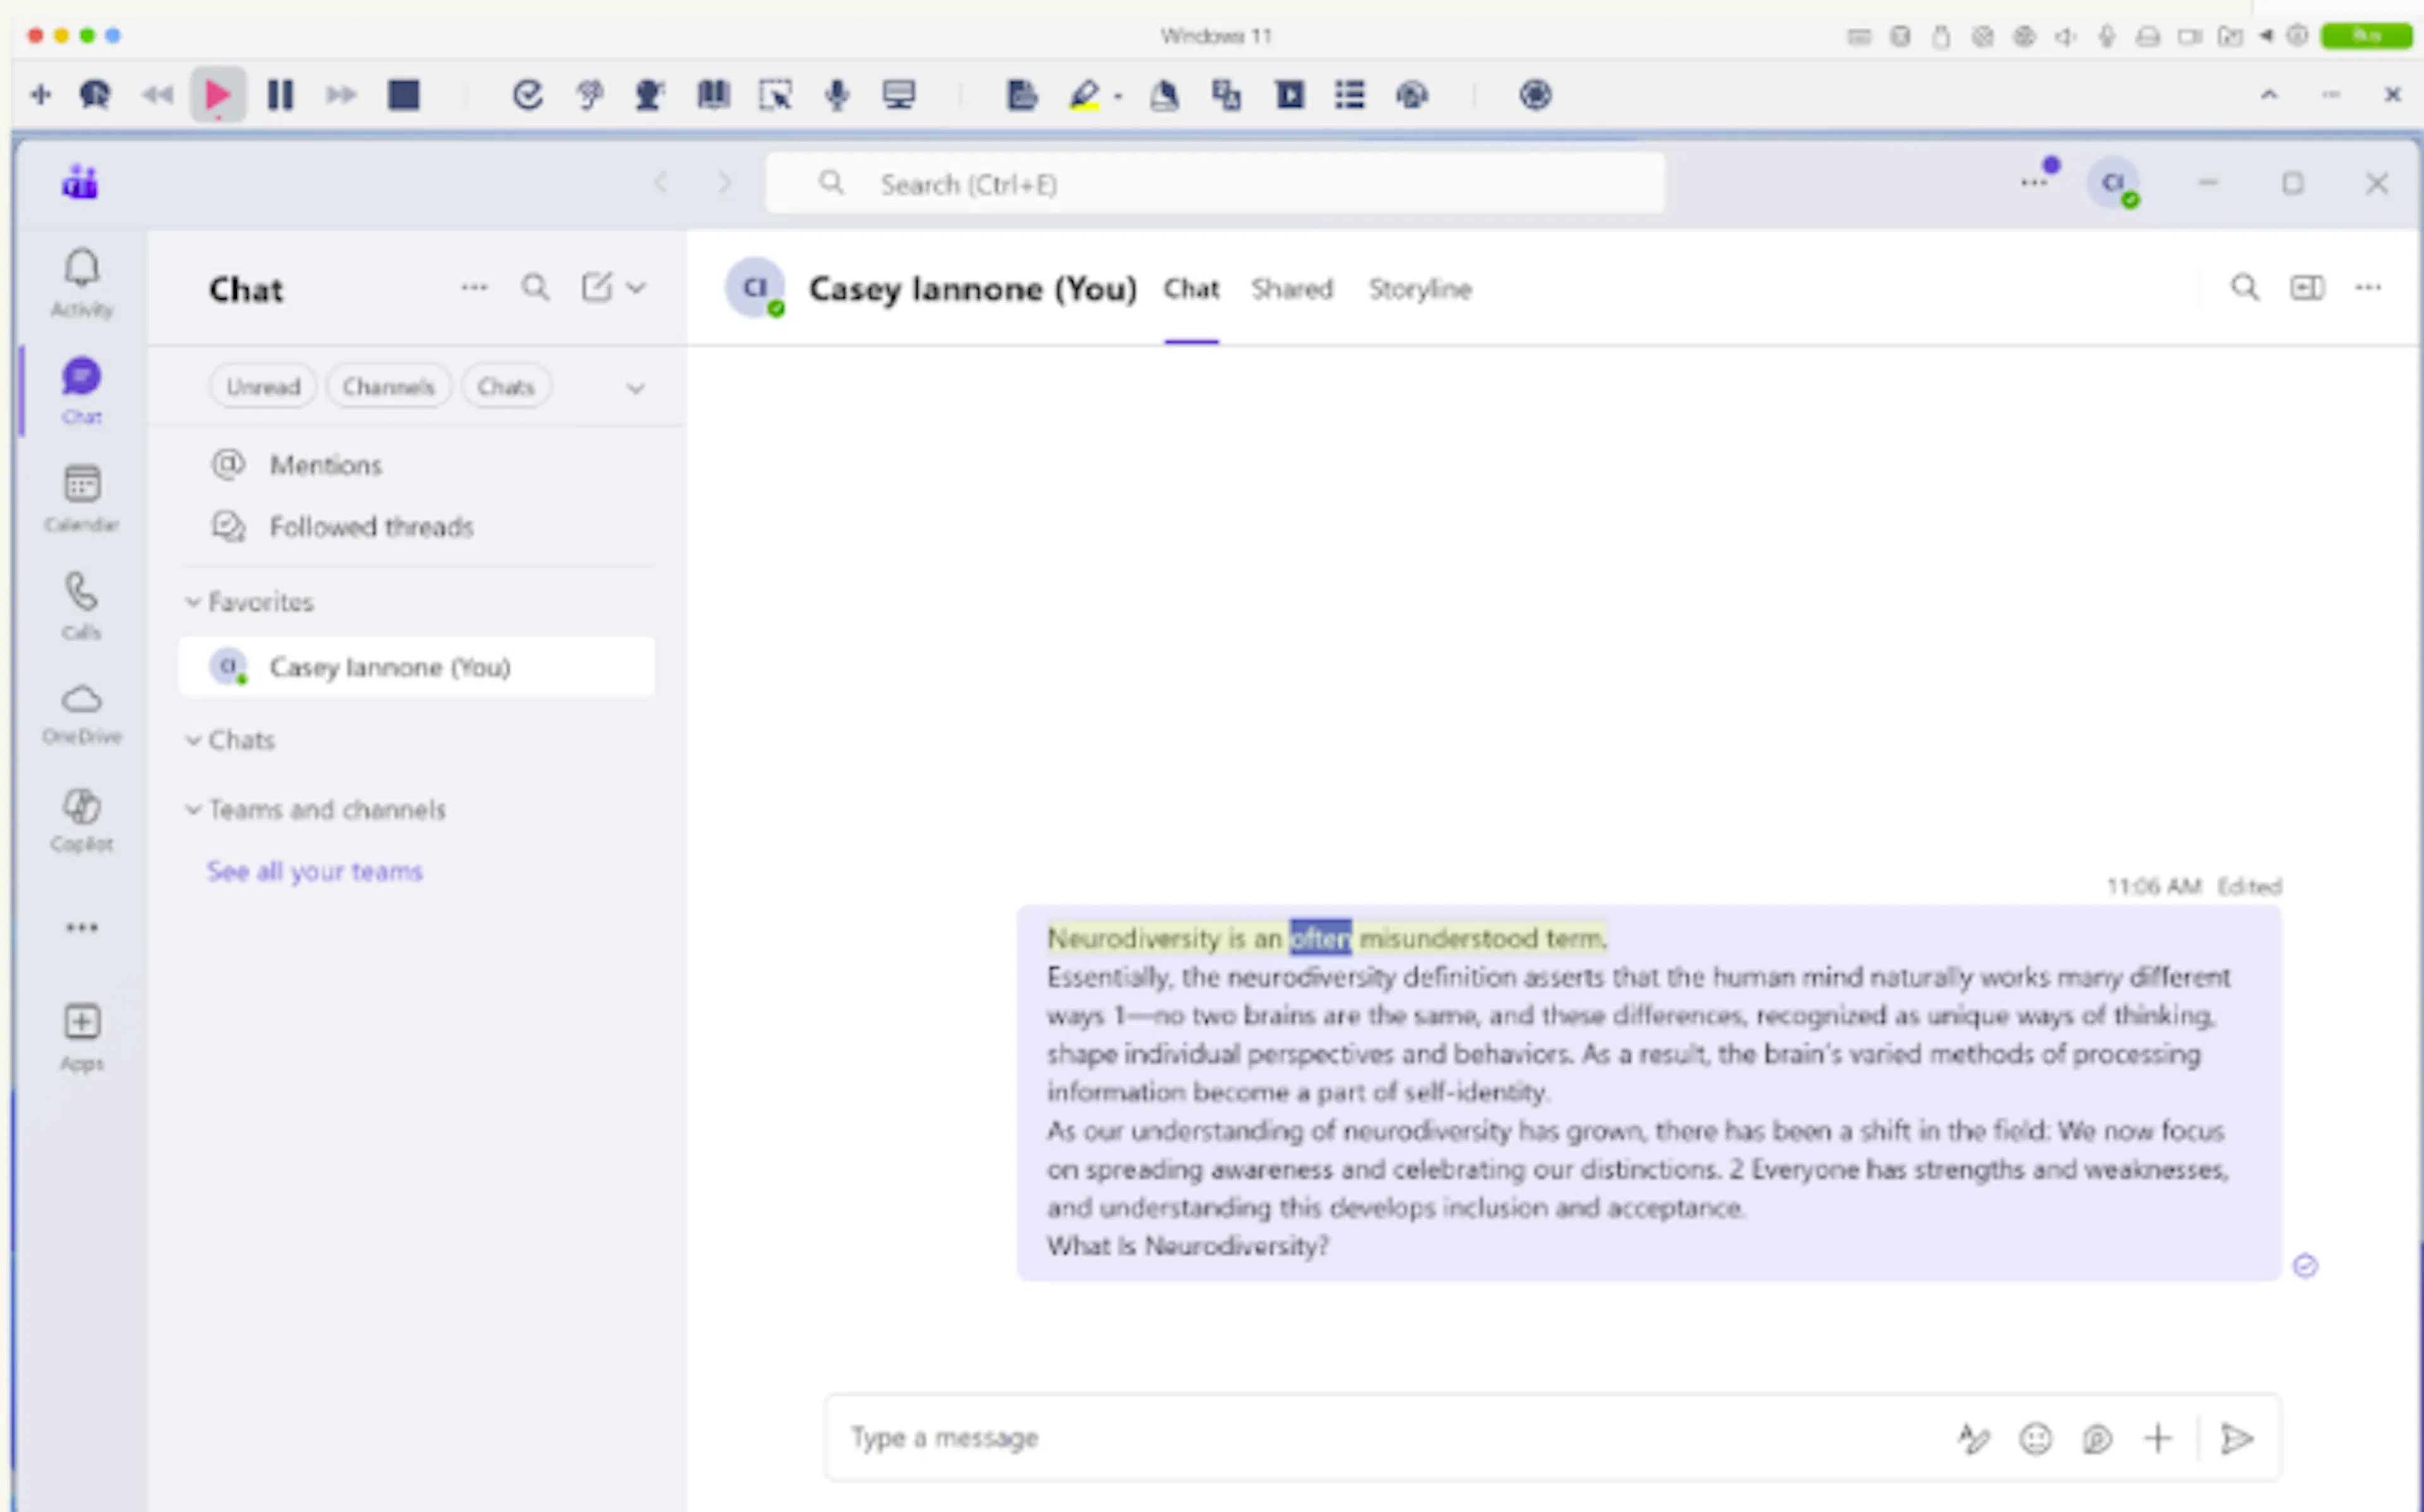Filter the chat list by Channels
Screen dimensions: 2424x1512
click(388, 387)
